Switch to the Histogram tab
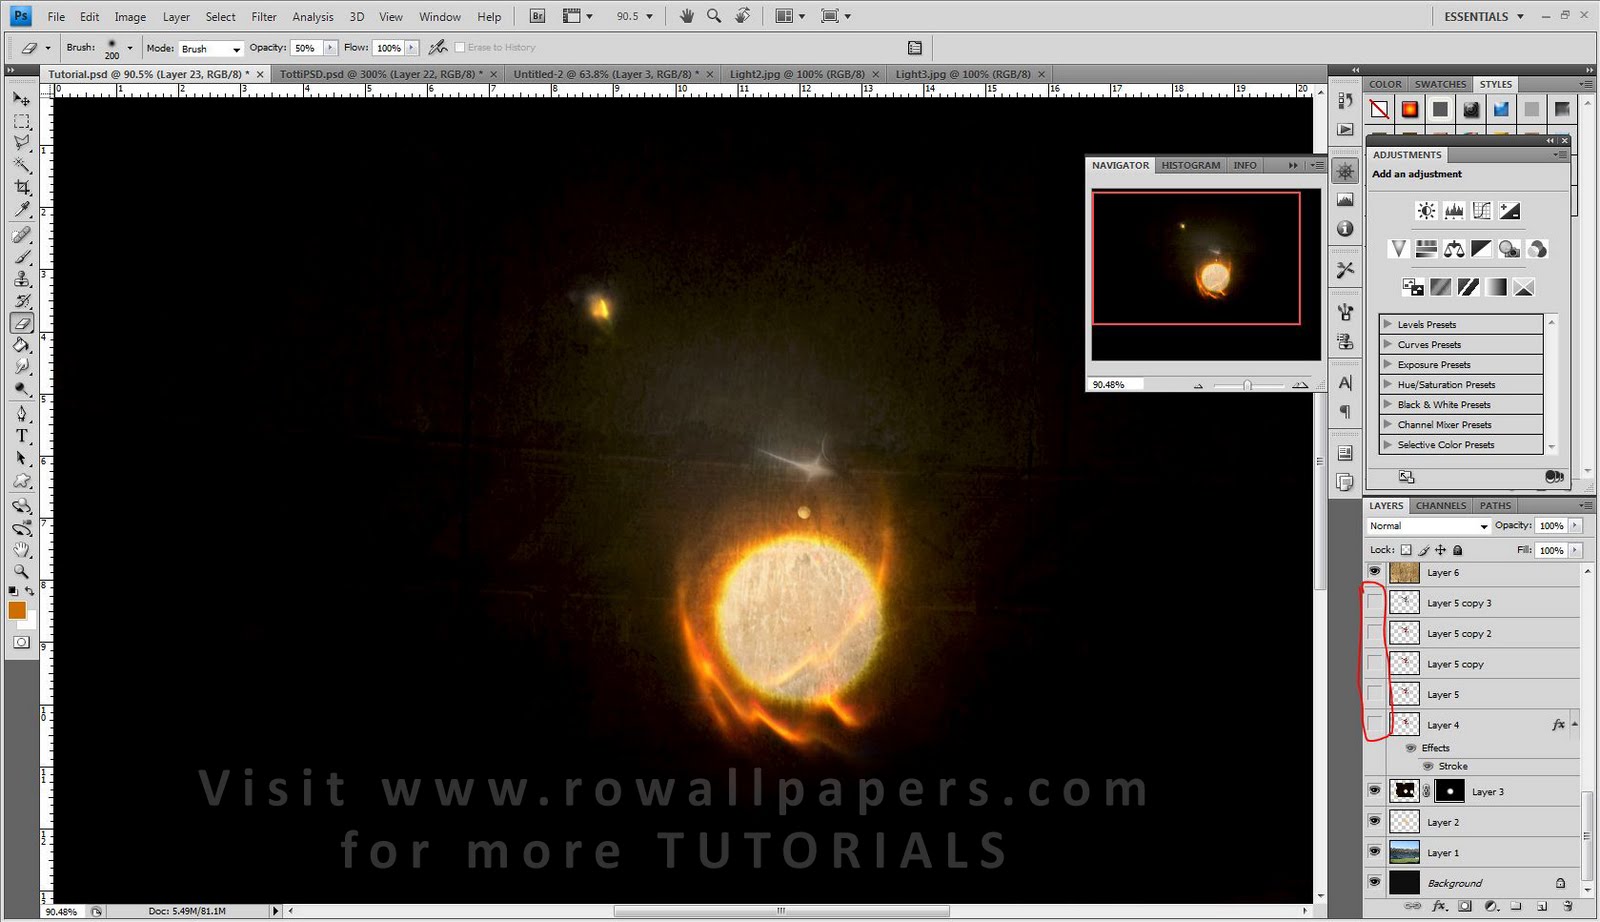The height and width of the screenshot is (922, 1600). pyautogui.click(x=1191, y=165)
